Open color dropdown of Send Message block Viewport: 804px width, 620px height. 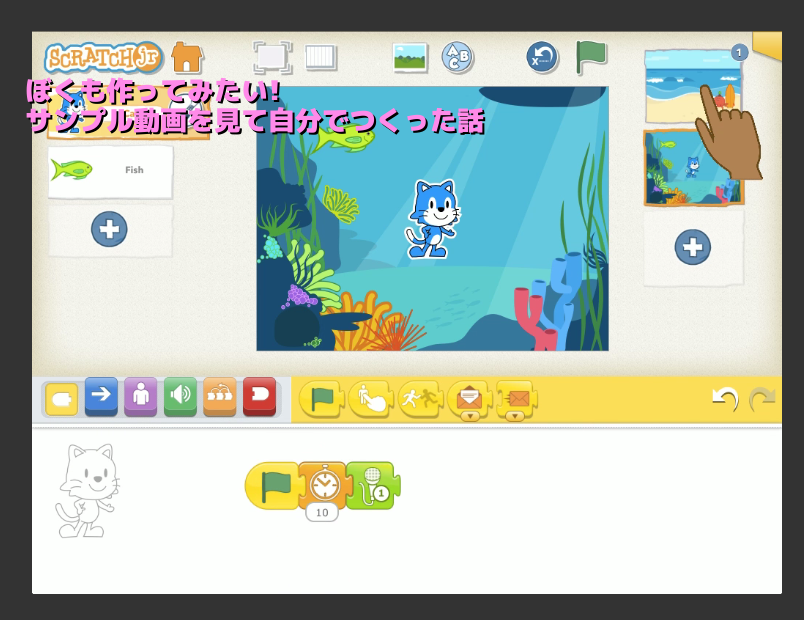pos(515,416)
